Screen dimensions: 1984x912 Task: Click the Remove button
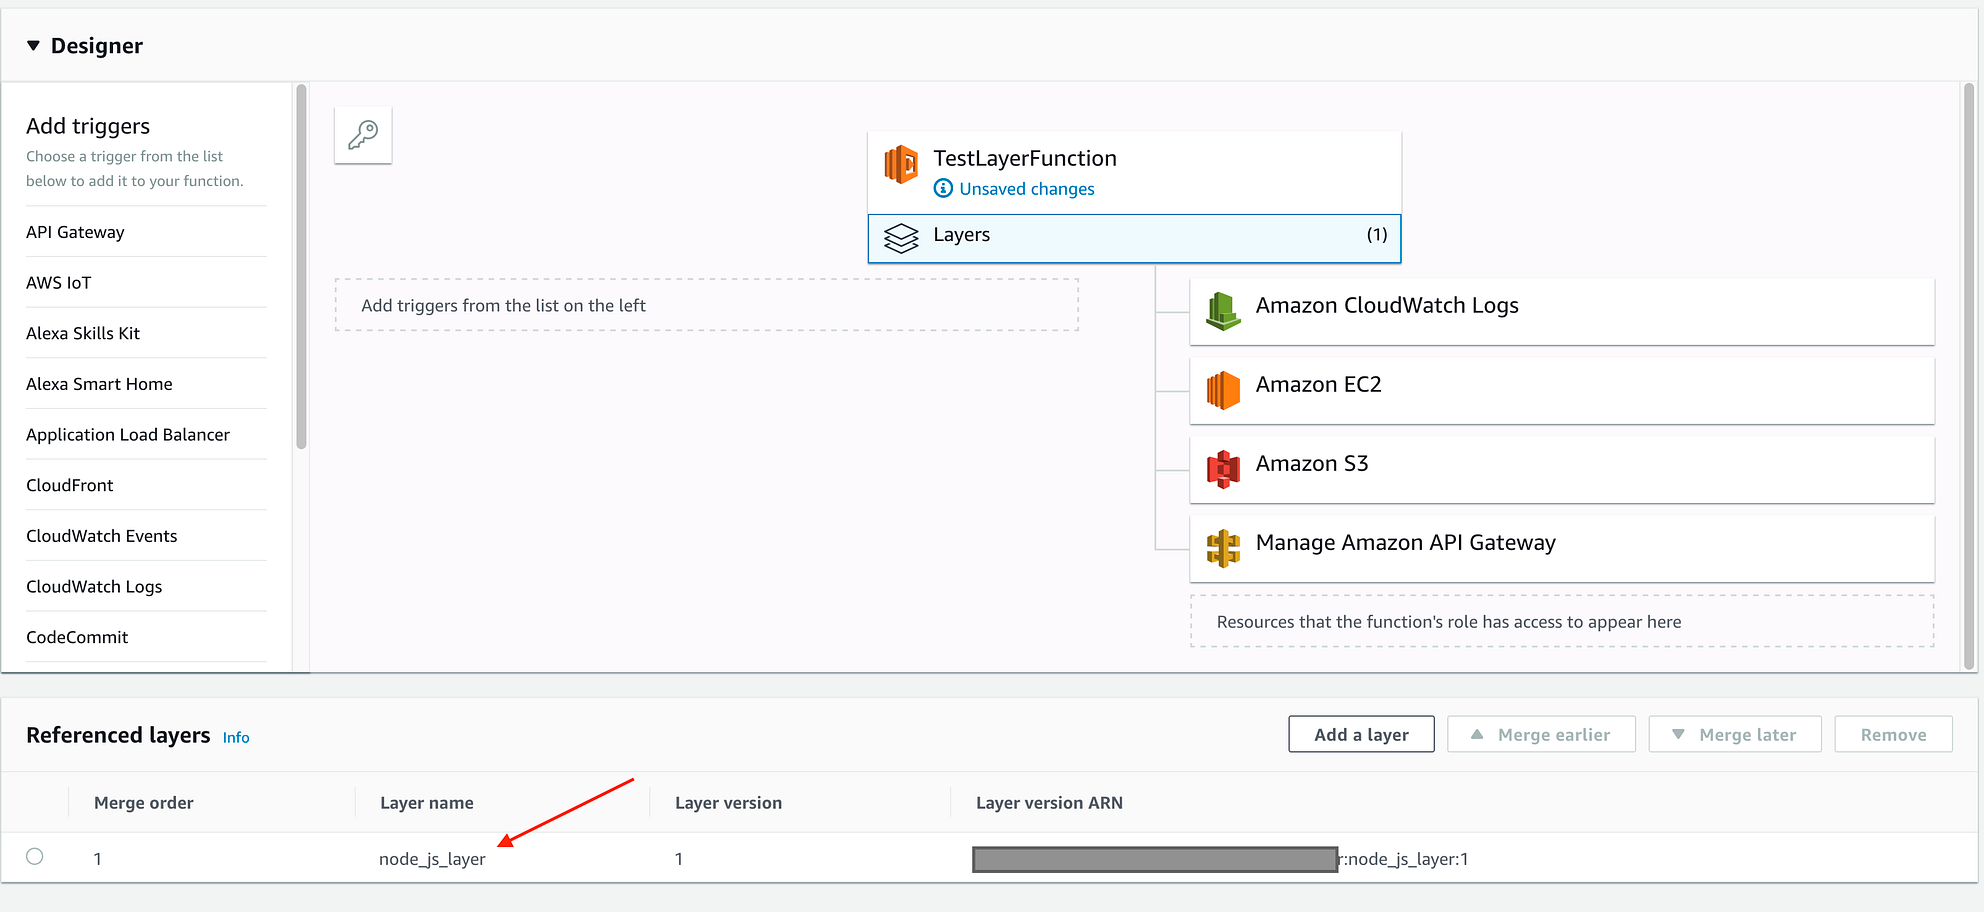coord(1893,734)
